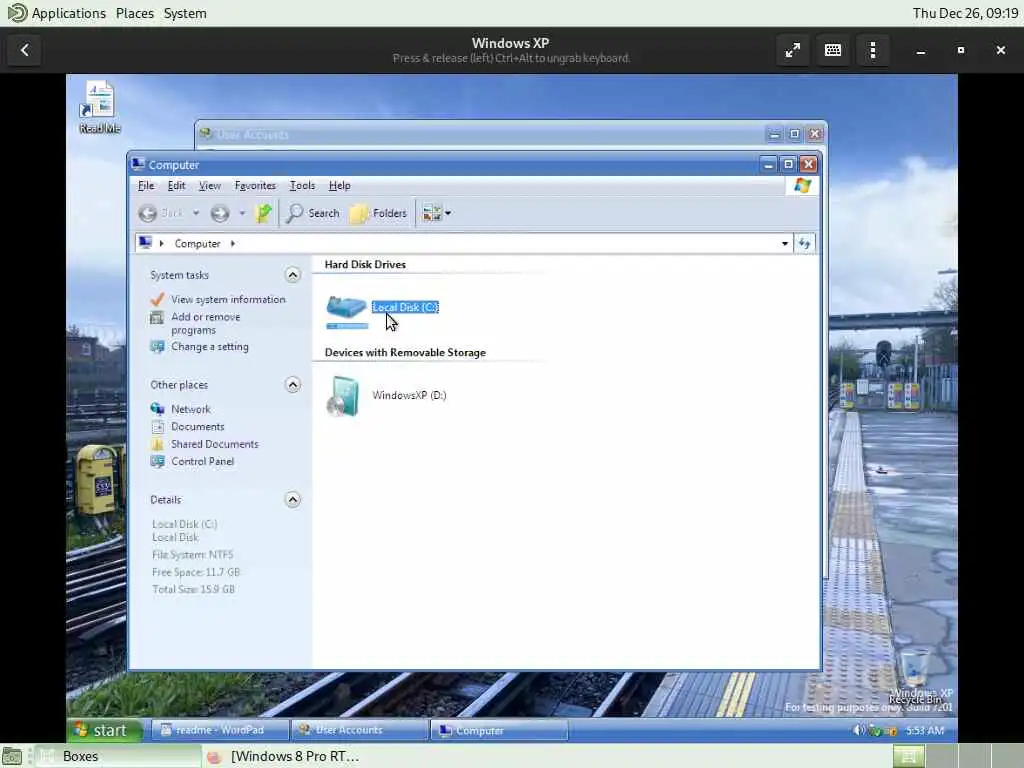Click the XP taskbar clock
Image resolution: width=1024 pixels, height=768 pixels.
[925, 730]
